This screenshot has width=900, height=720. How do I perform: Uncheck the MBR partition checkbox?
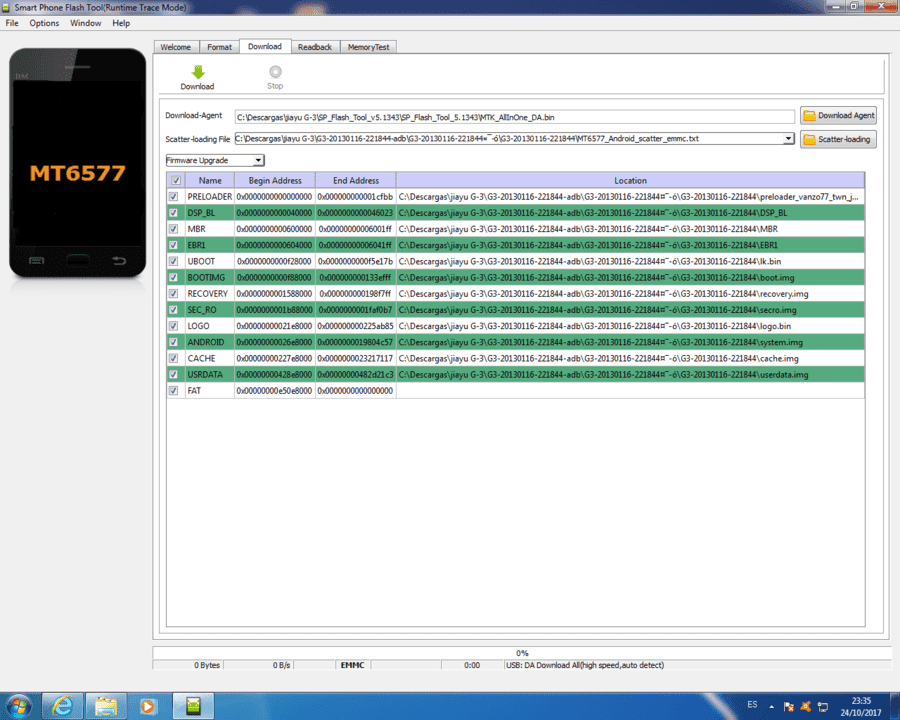[173, 229]
